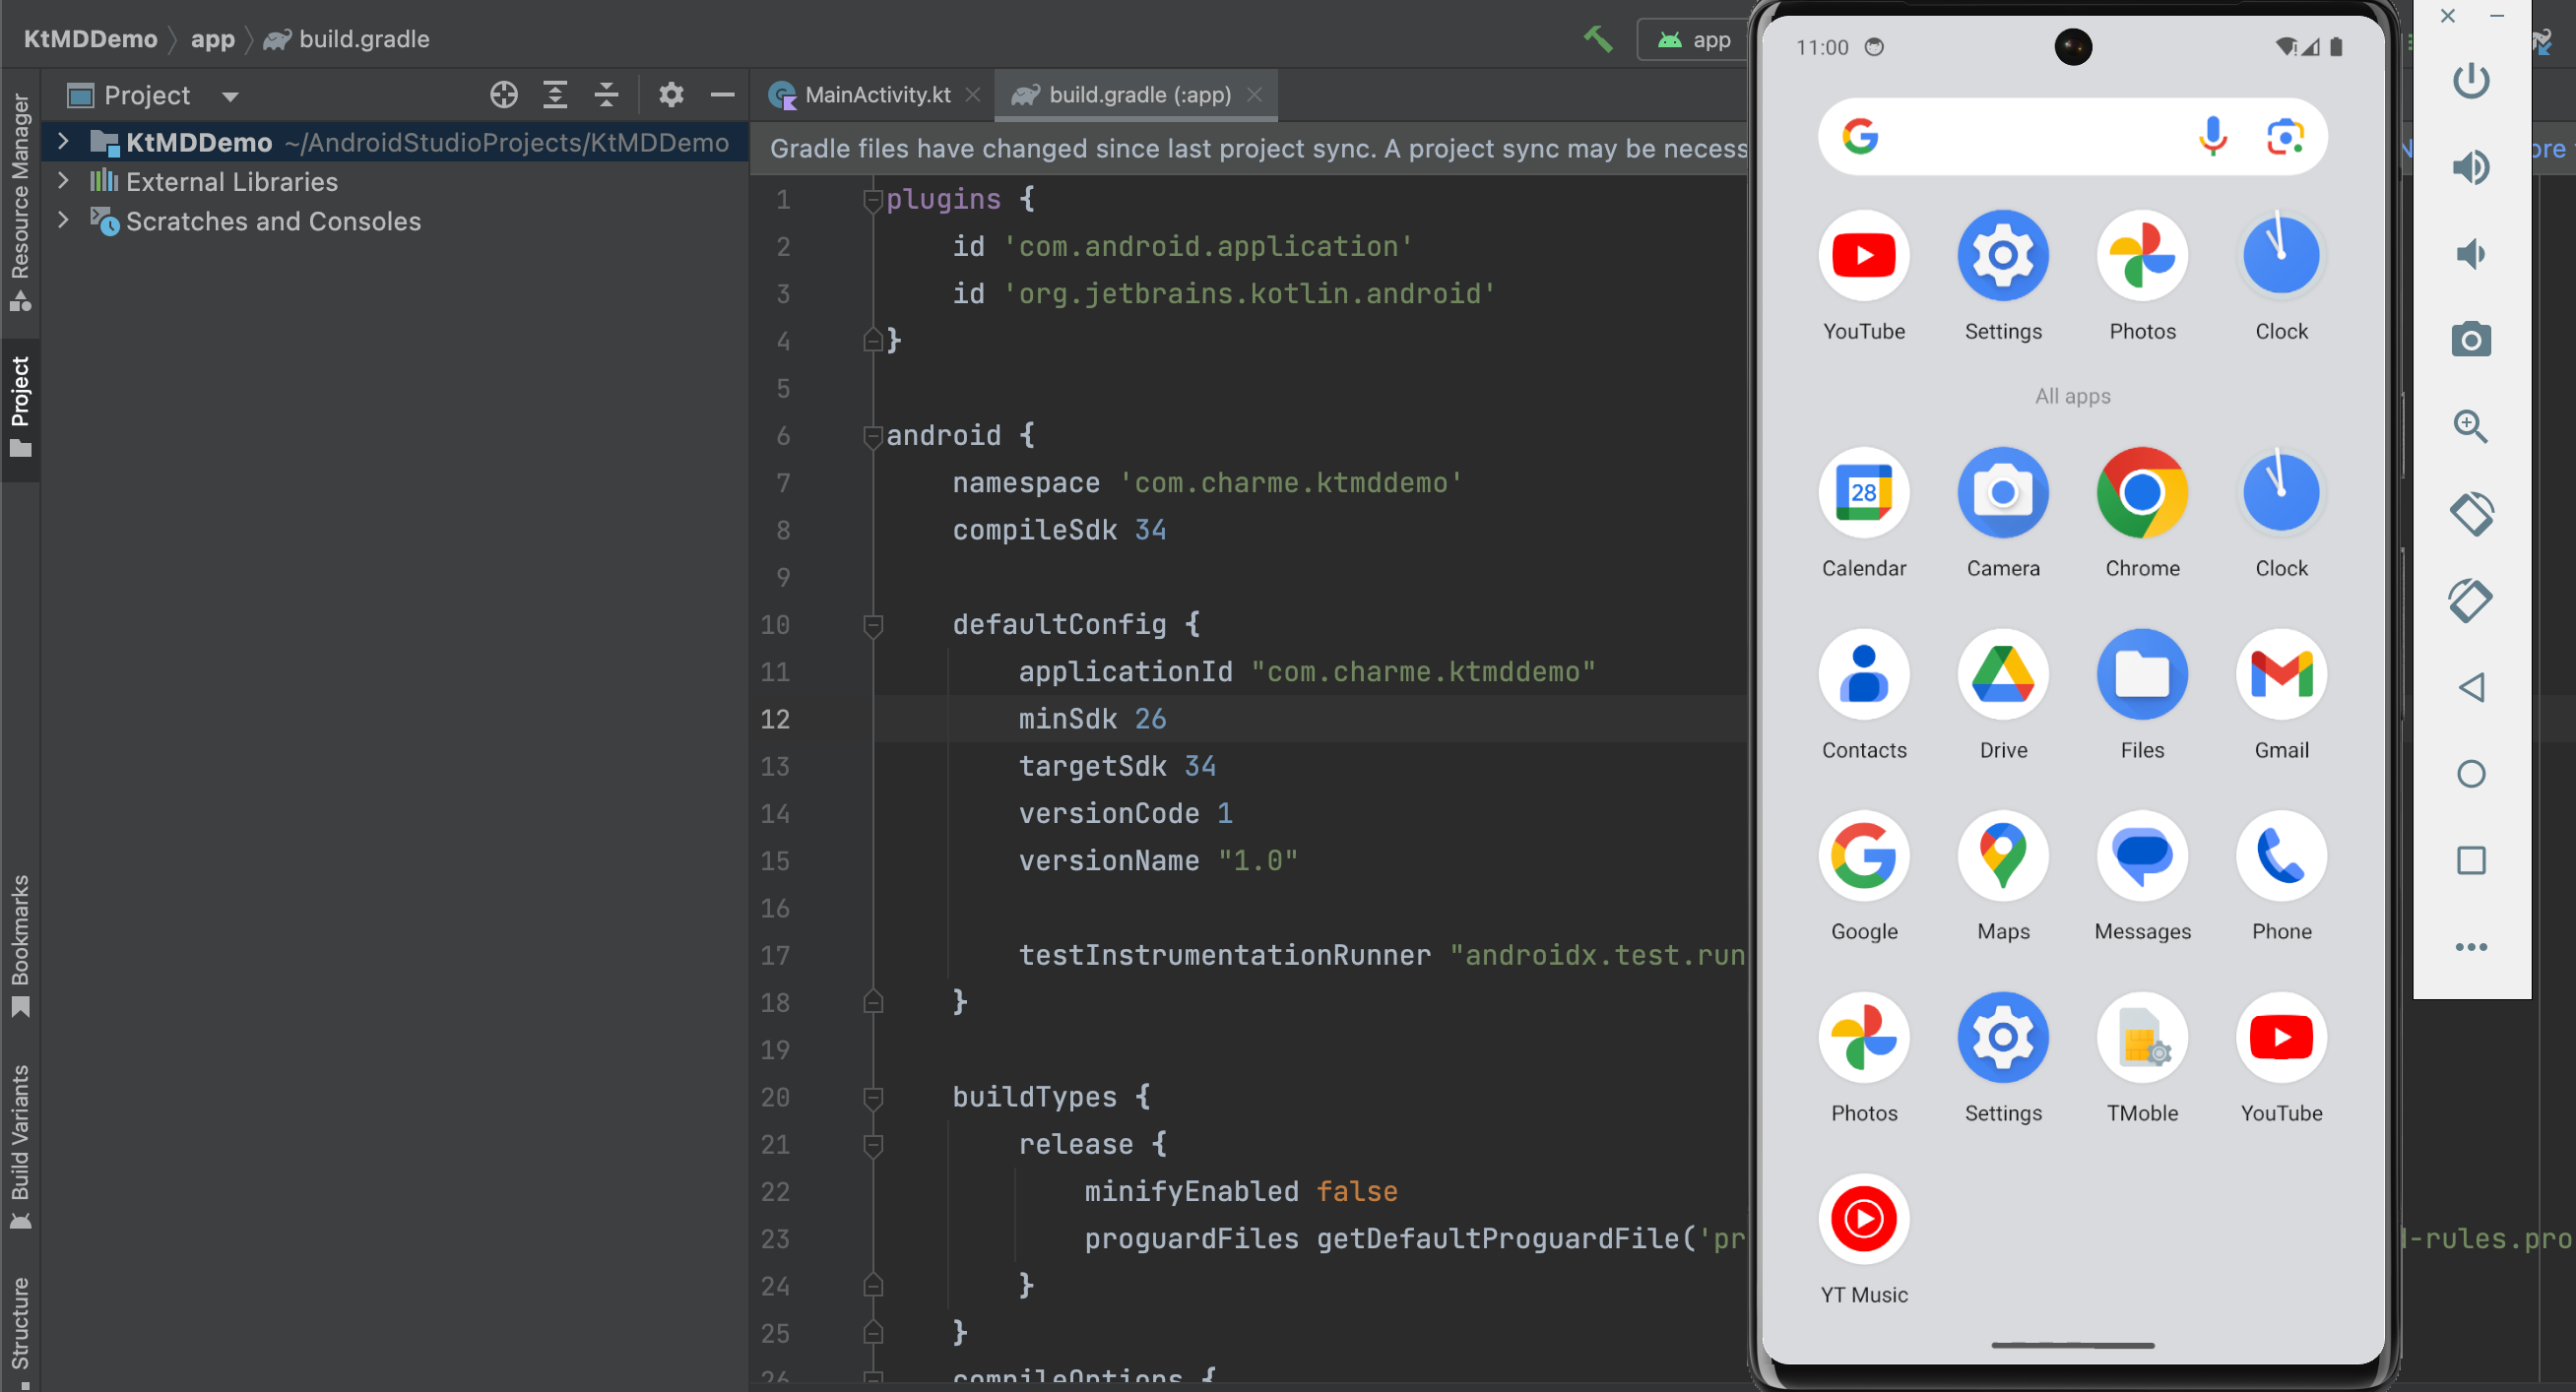Raise emulator volume with the volume up icon
Image resolution: width=2576 pixels, height=1392 pixels.
(x=2471, y=167)
